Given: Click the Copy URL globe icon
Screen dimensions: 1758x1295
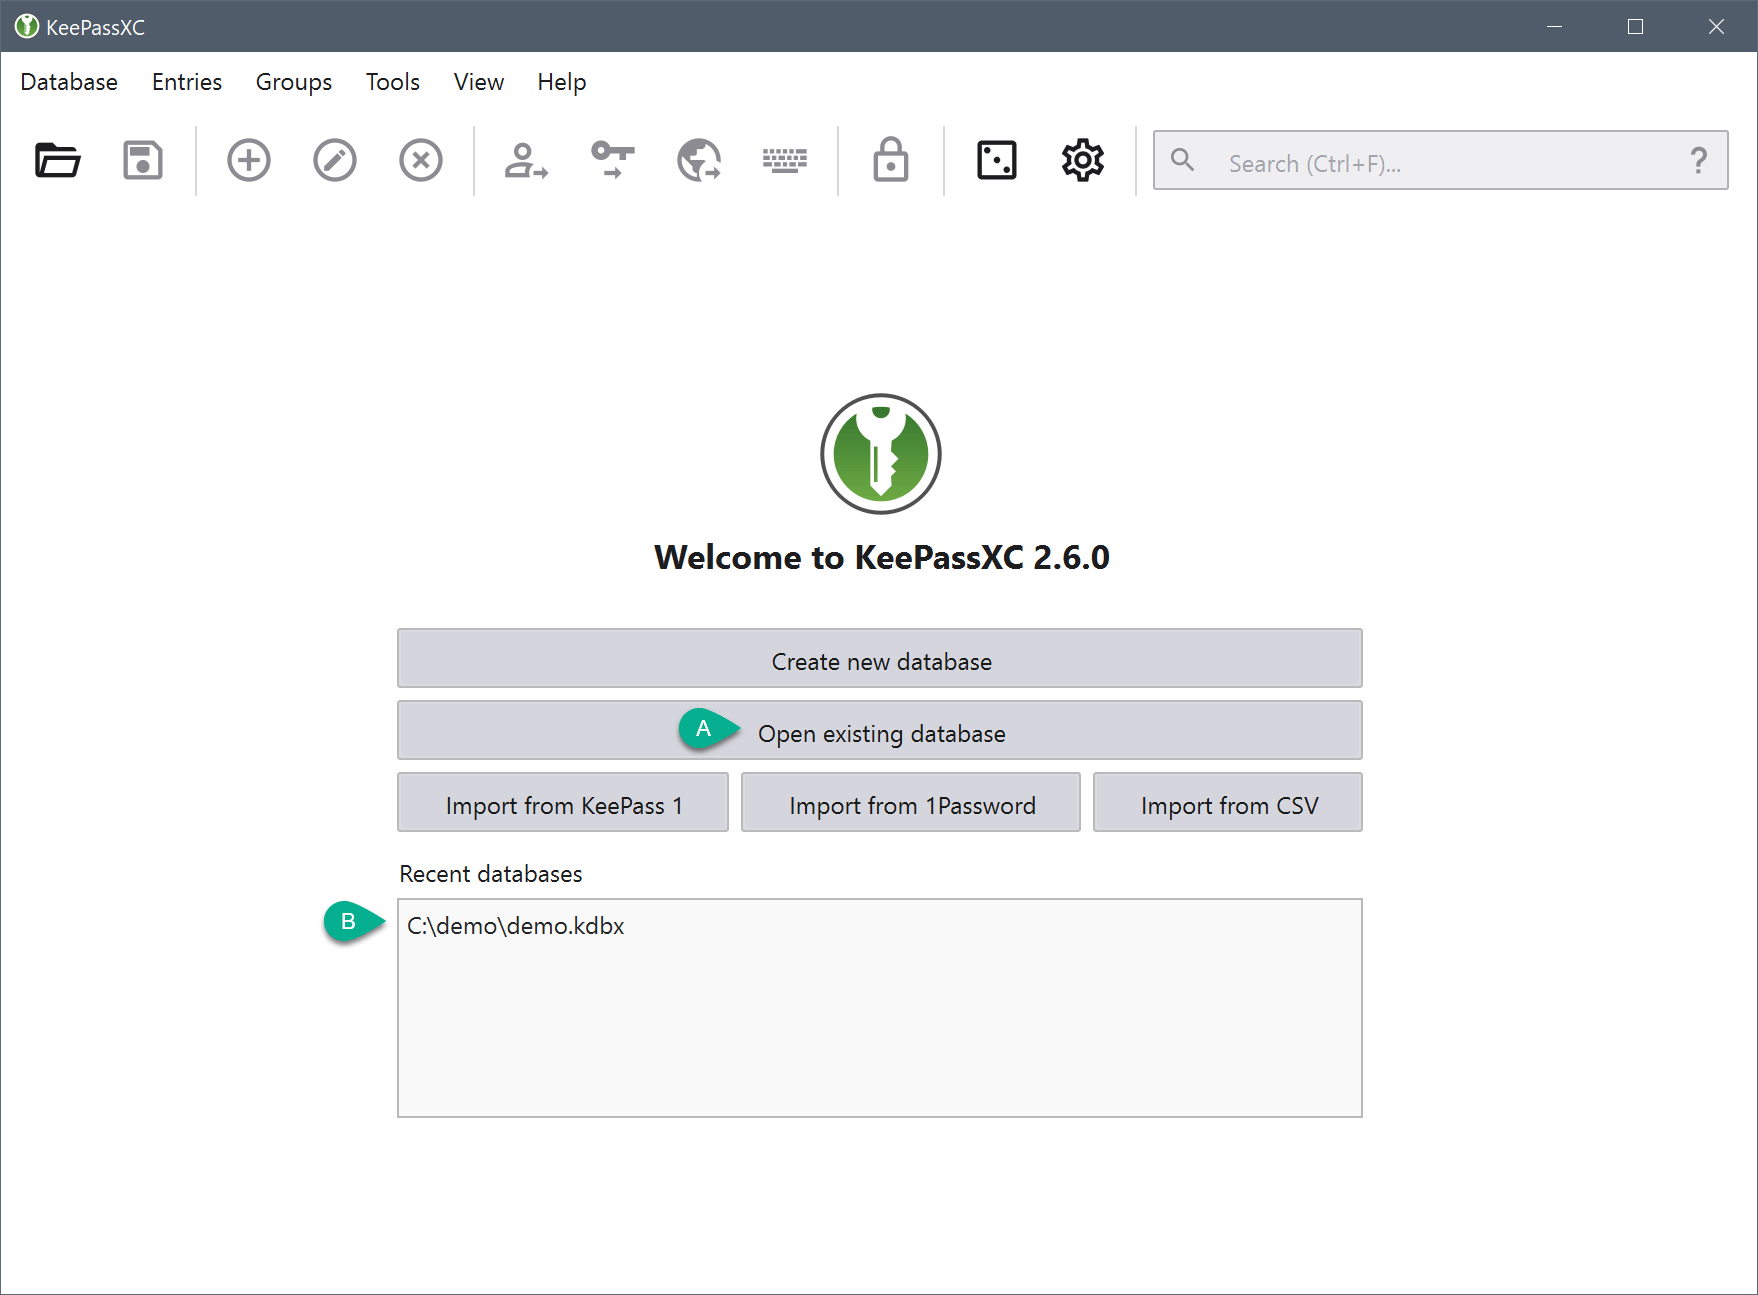Looking at the screenshot, I should 699,160.
